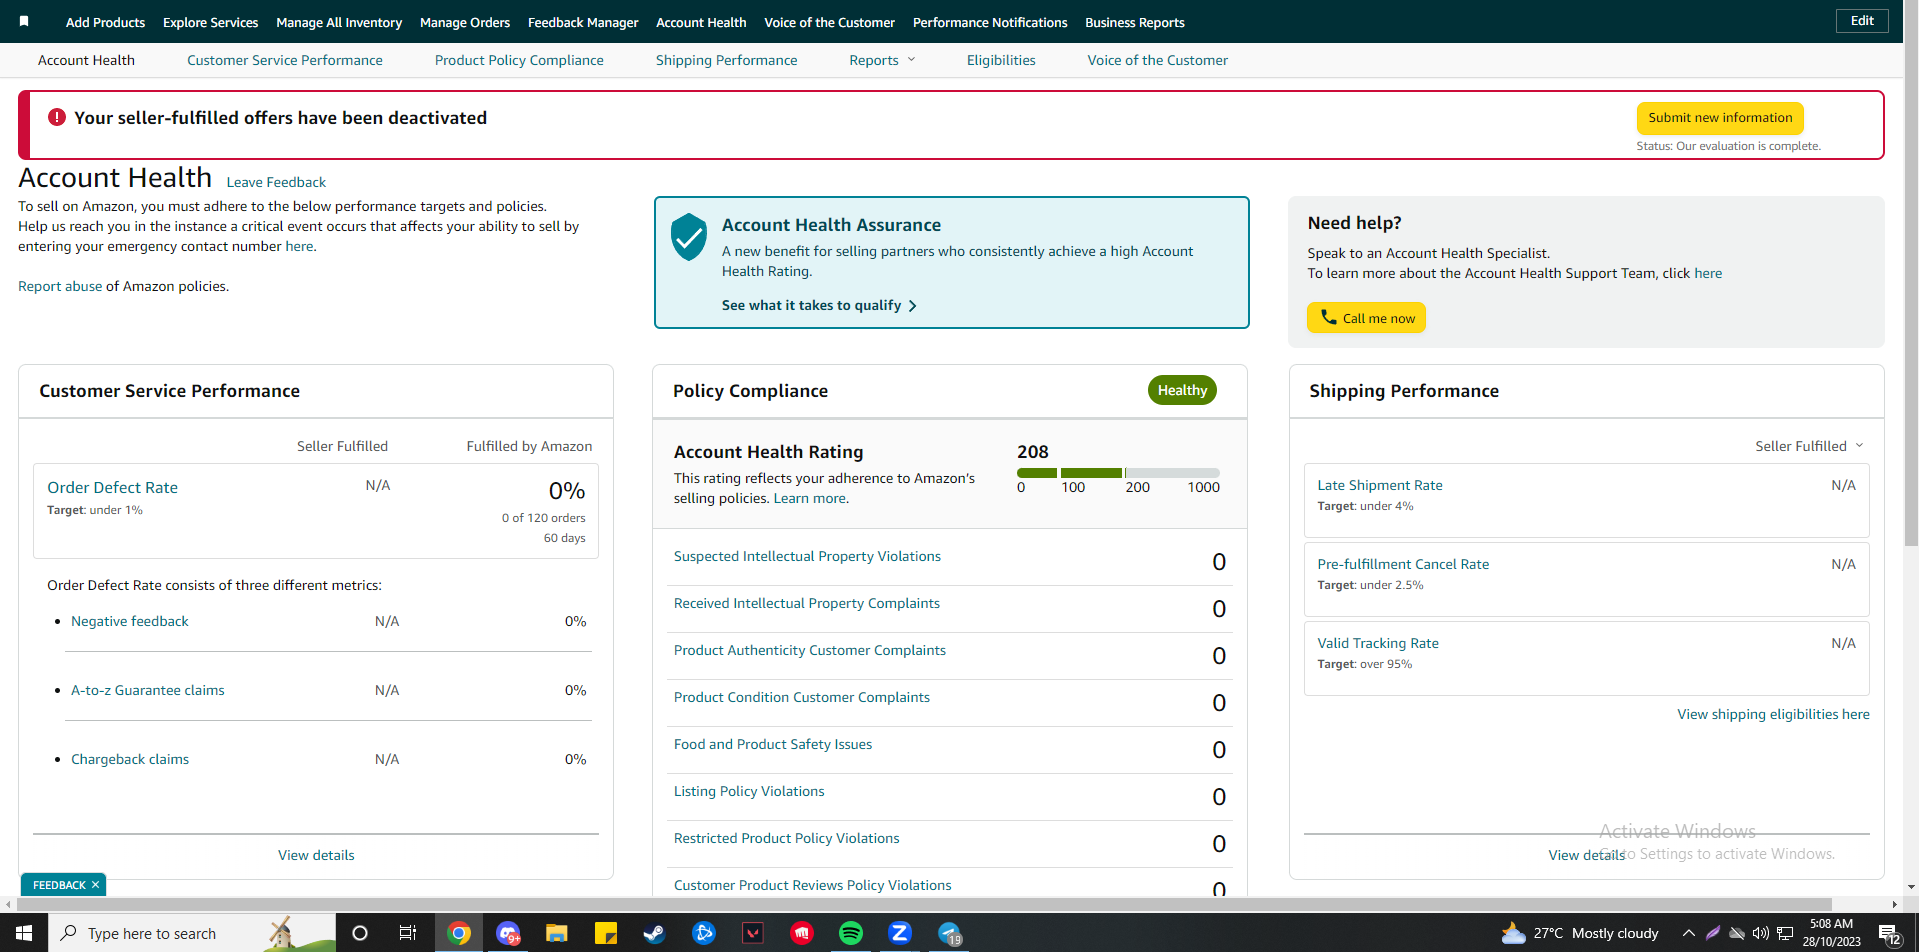Open Battle.net from the taskbar
Image resolution: width=1919 pixels, height=952 pixels.
click(704, 933)
